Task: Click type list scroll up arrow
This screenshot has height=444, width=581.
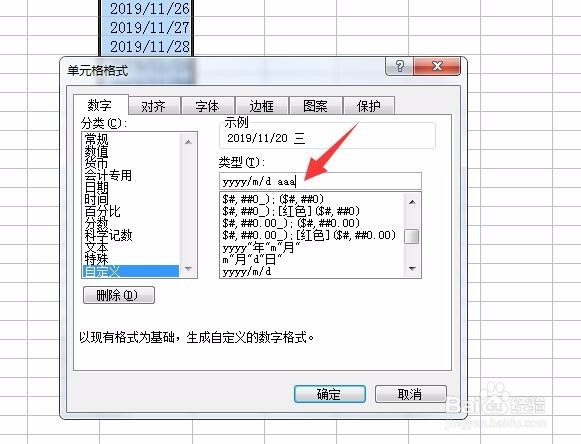Action: tap(412, 202)
